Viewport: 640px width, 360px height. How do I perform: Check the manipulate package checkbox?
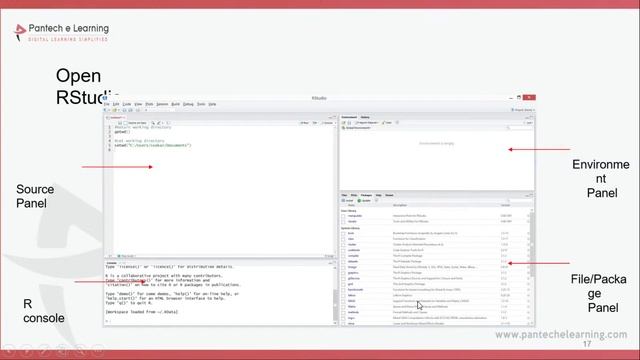coord(343,216)
